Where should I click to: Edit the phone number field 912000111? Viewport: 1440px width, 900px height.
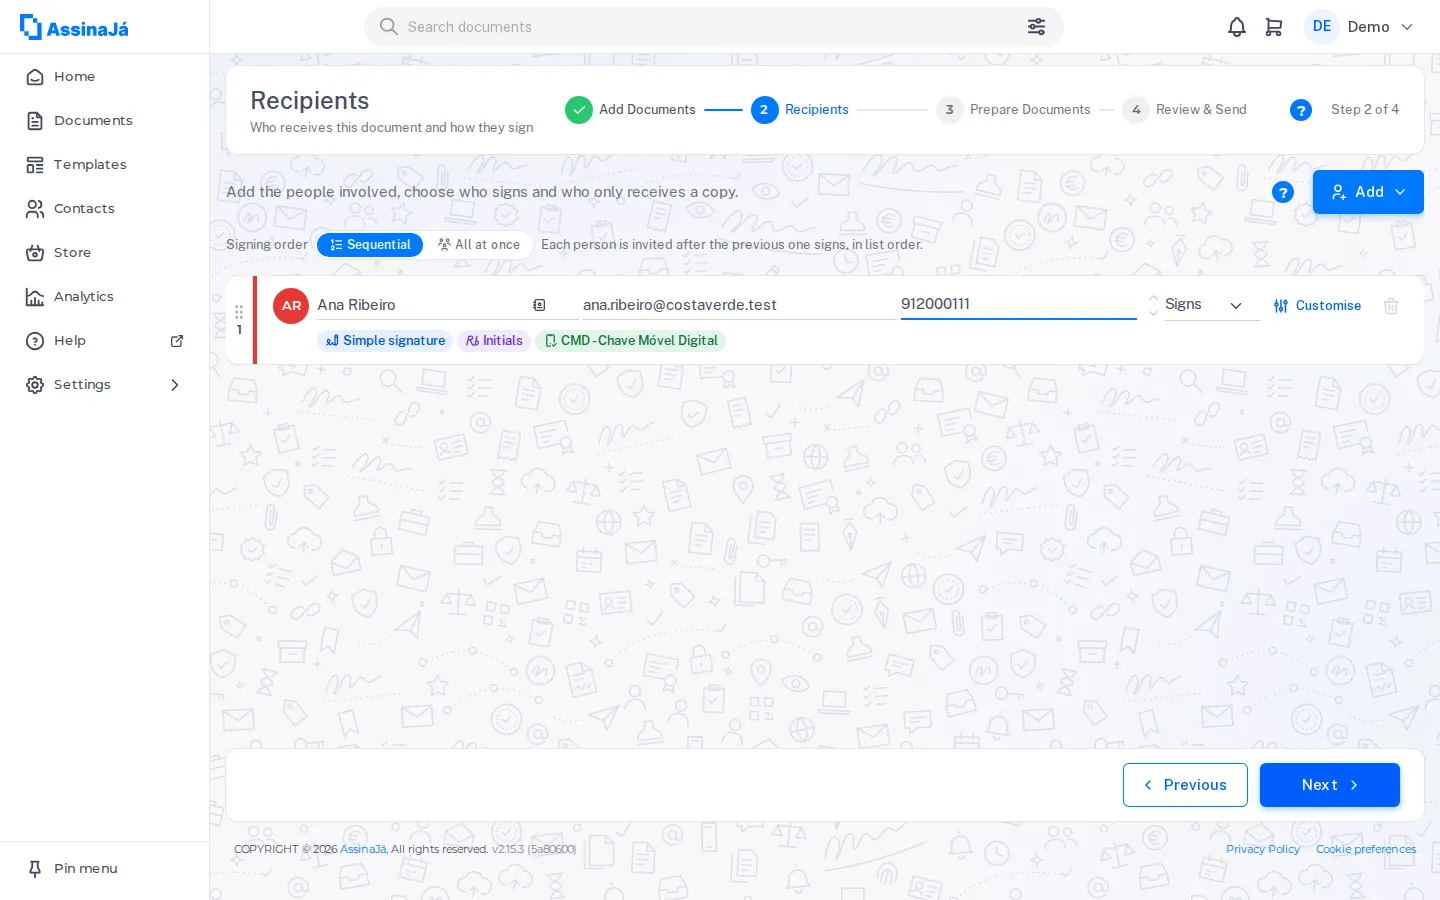pyautogui.click(x=1018, y=305)
